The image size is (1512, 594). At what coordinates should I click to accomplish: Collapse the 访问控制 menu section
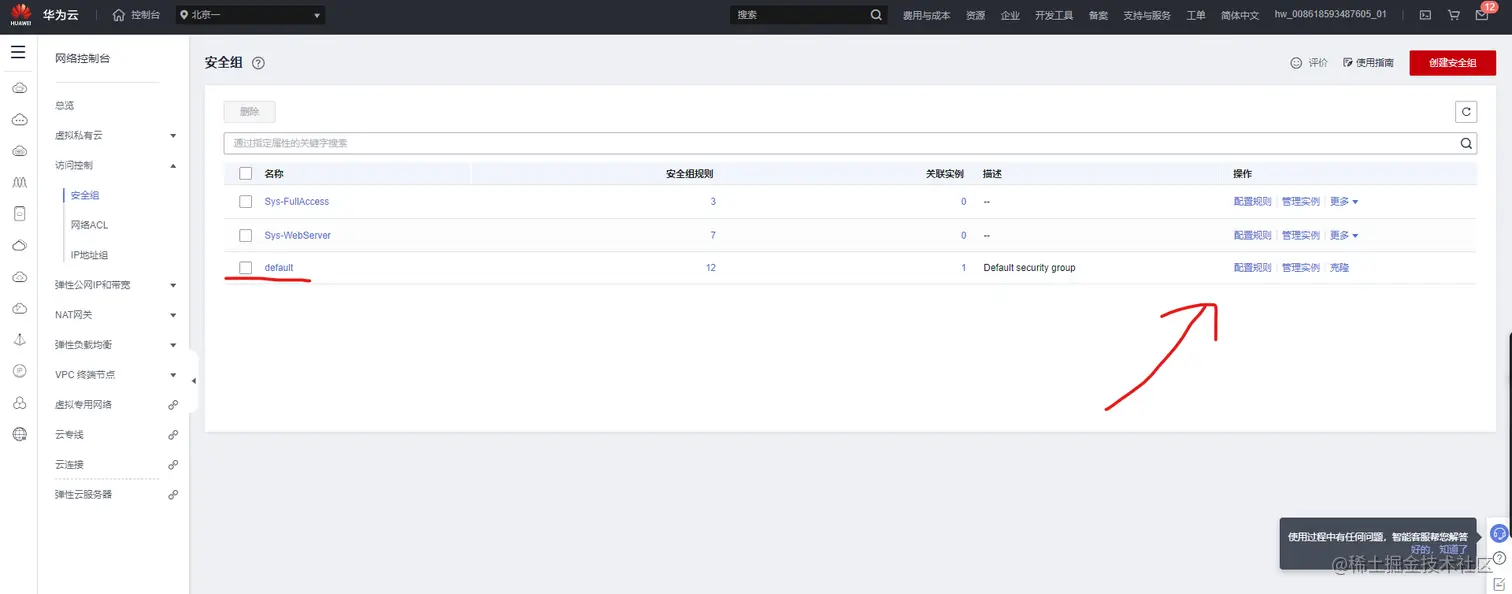click(x=173, y=165)
